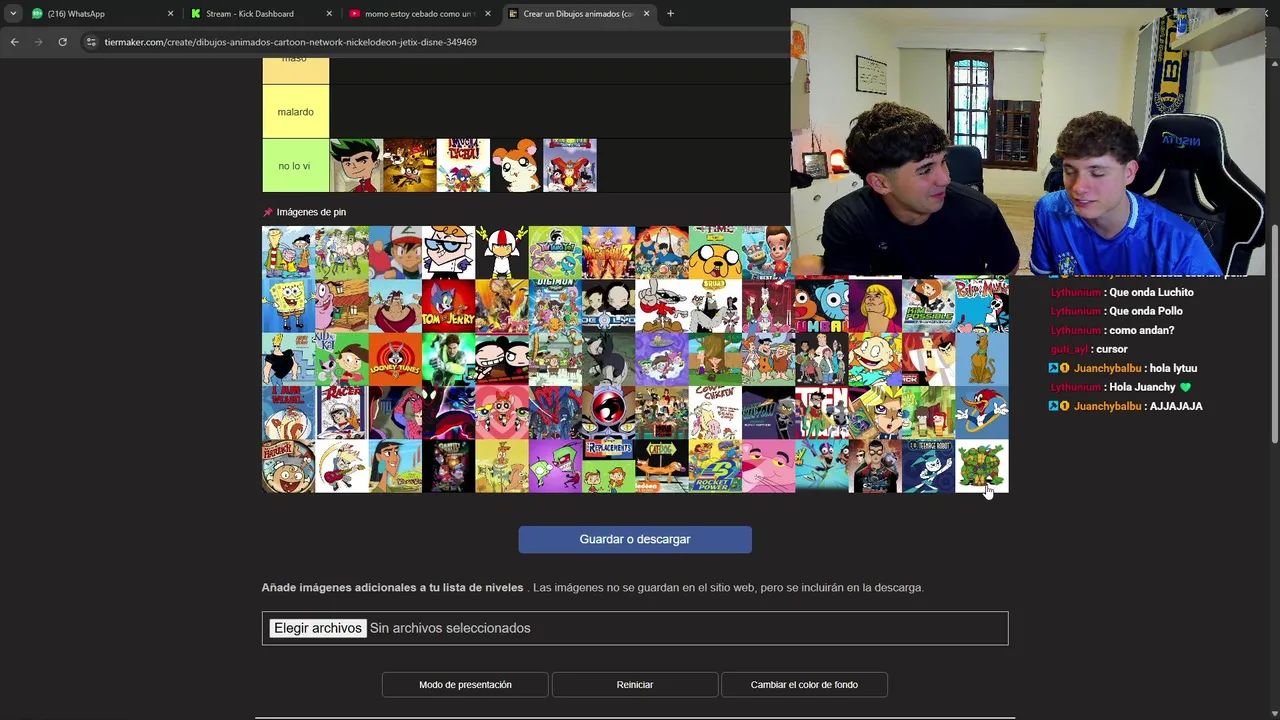1280x720 pixels.
Task: Select the Cow and Chicken thumbnail
Action: click(715, 413)
